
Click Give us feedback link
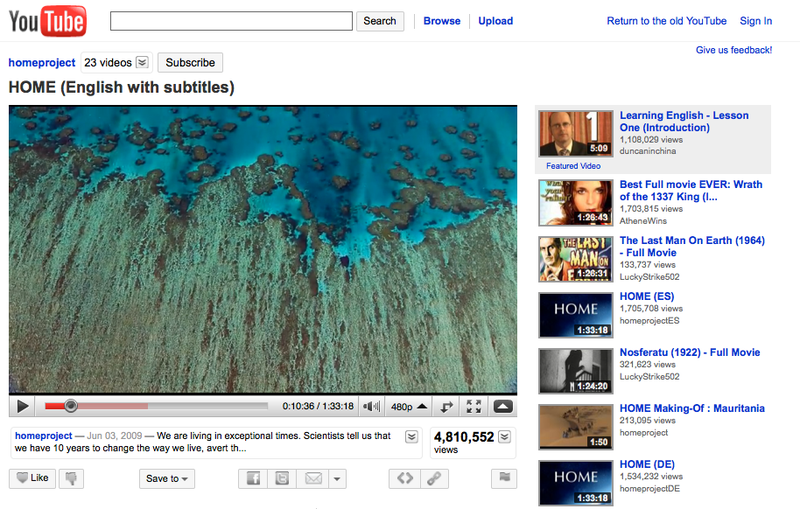click(x=734, y=50)
